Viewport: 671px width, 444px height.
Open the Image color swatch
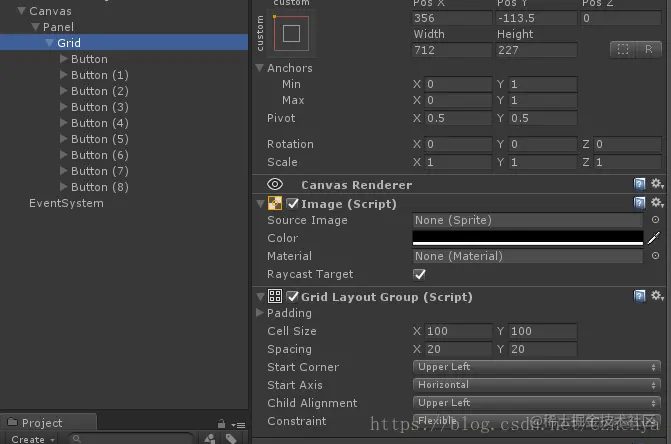(528, 238)
